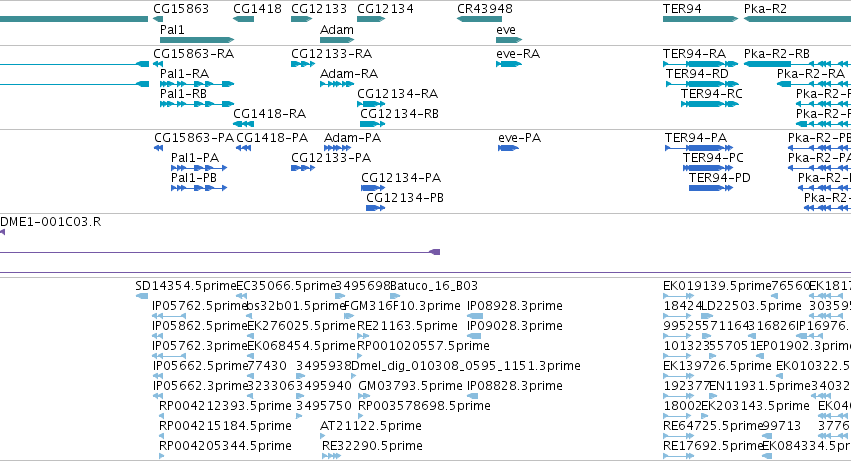The height and width of the screenshot is (461, 851).
Task: Click the SD14354.5prime EST label
Action: tap(186, 286)
